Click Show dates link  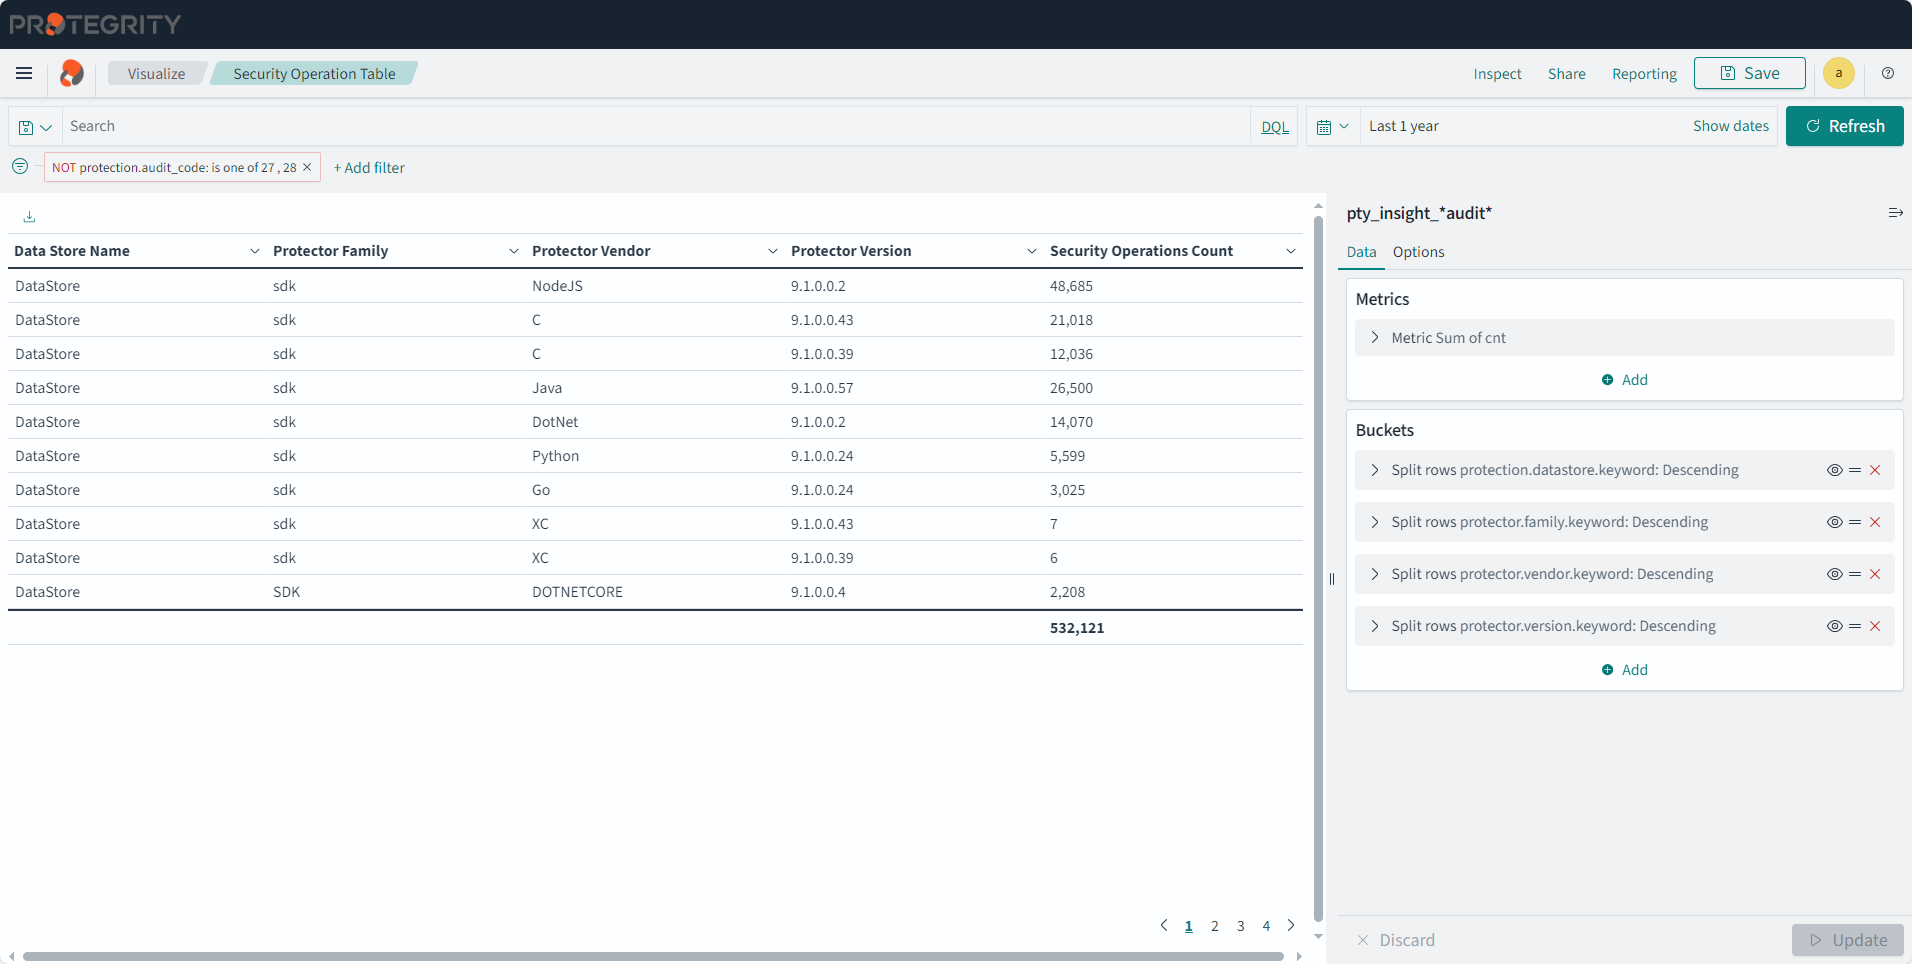pyautogui.click(x=1730, y=126)
